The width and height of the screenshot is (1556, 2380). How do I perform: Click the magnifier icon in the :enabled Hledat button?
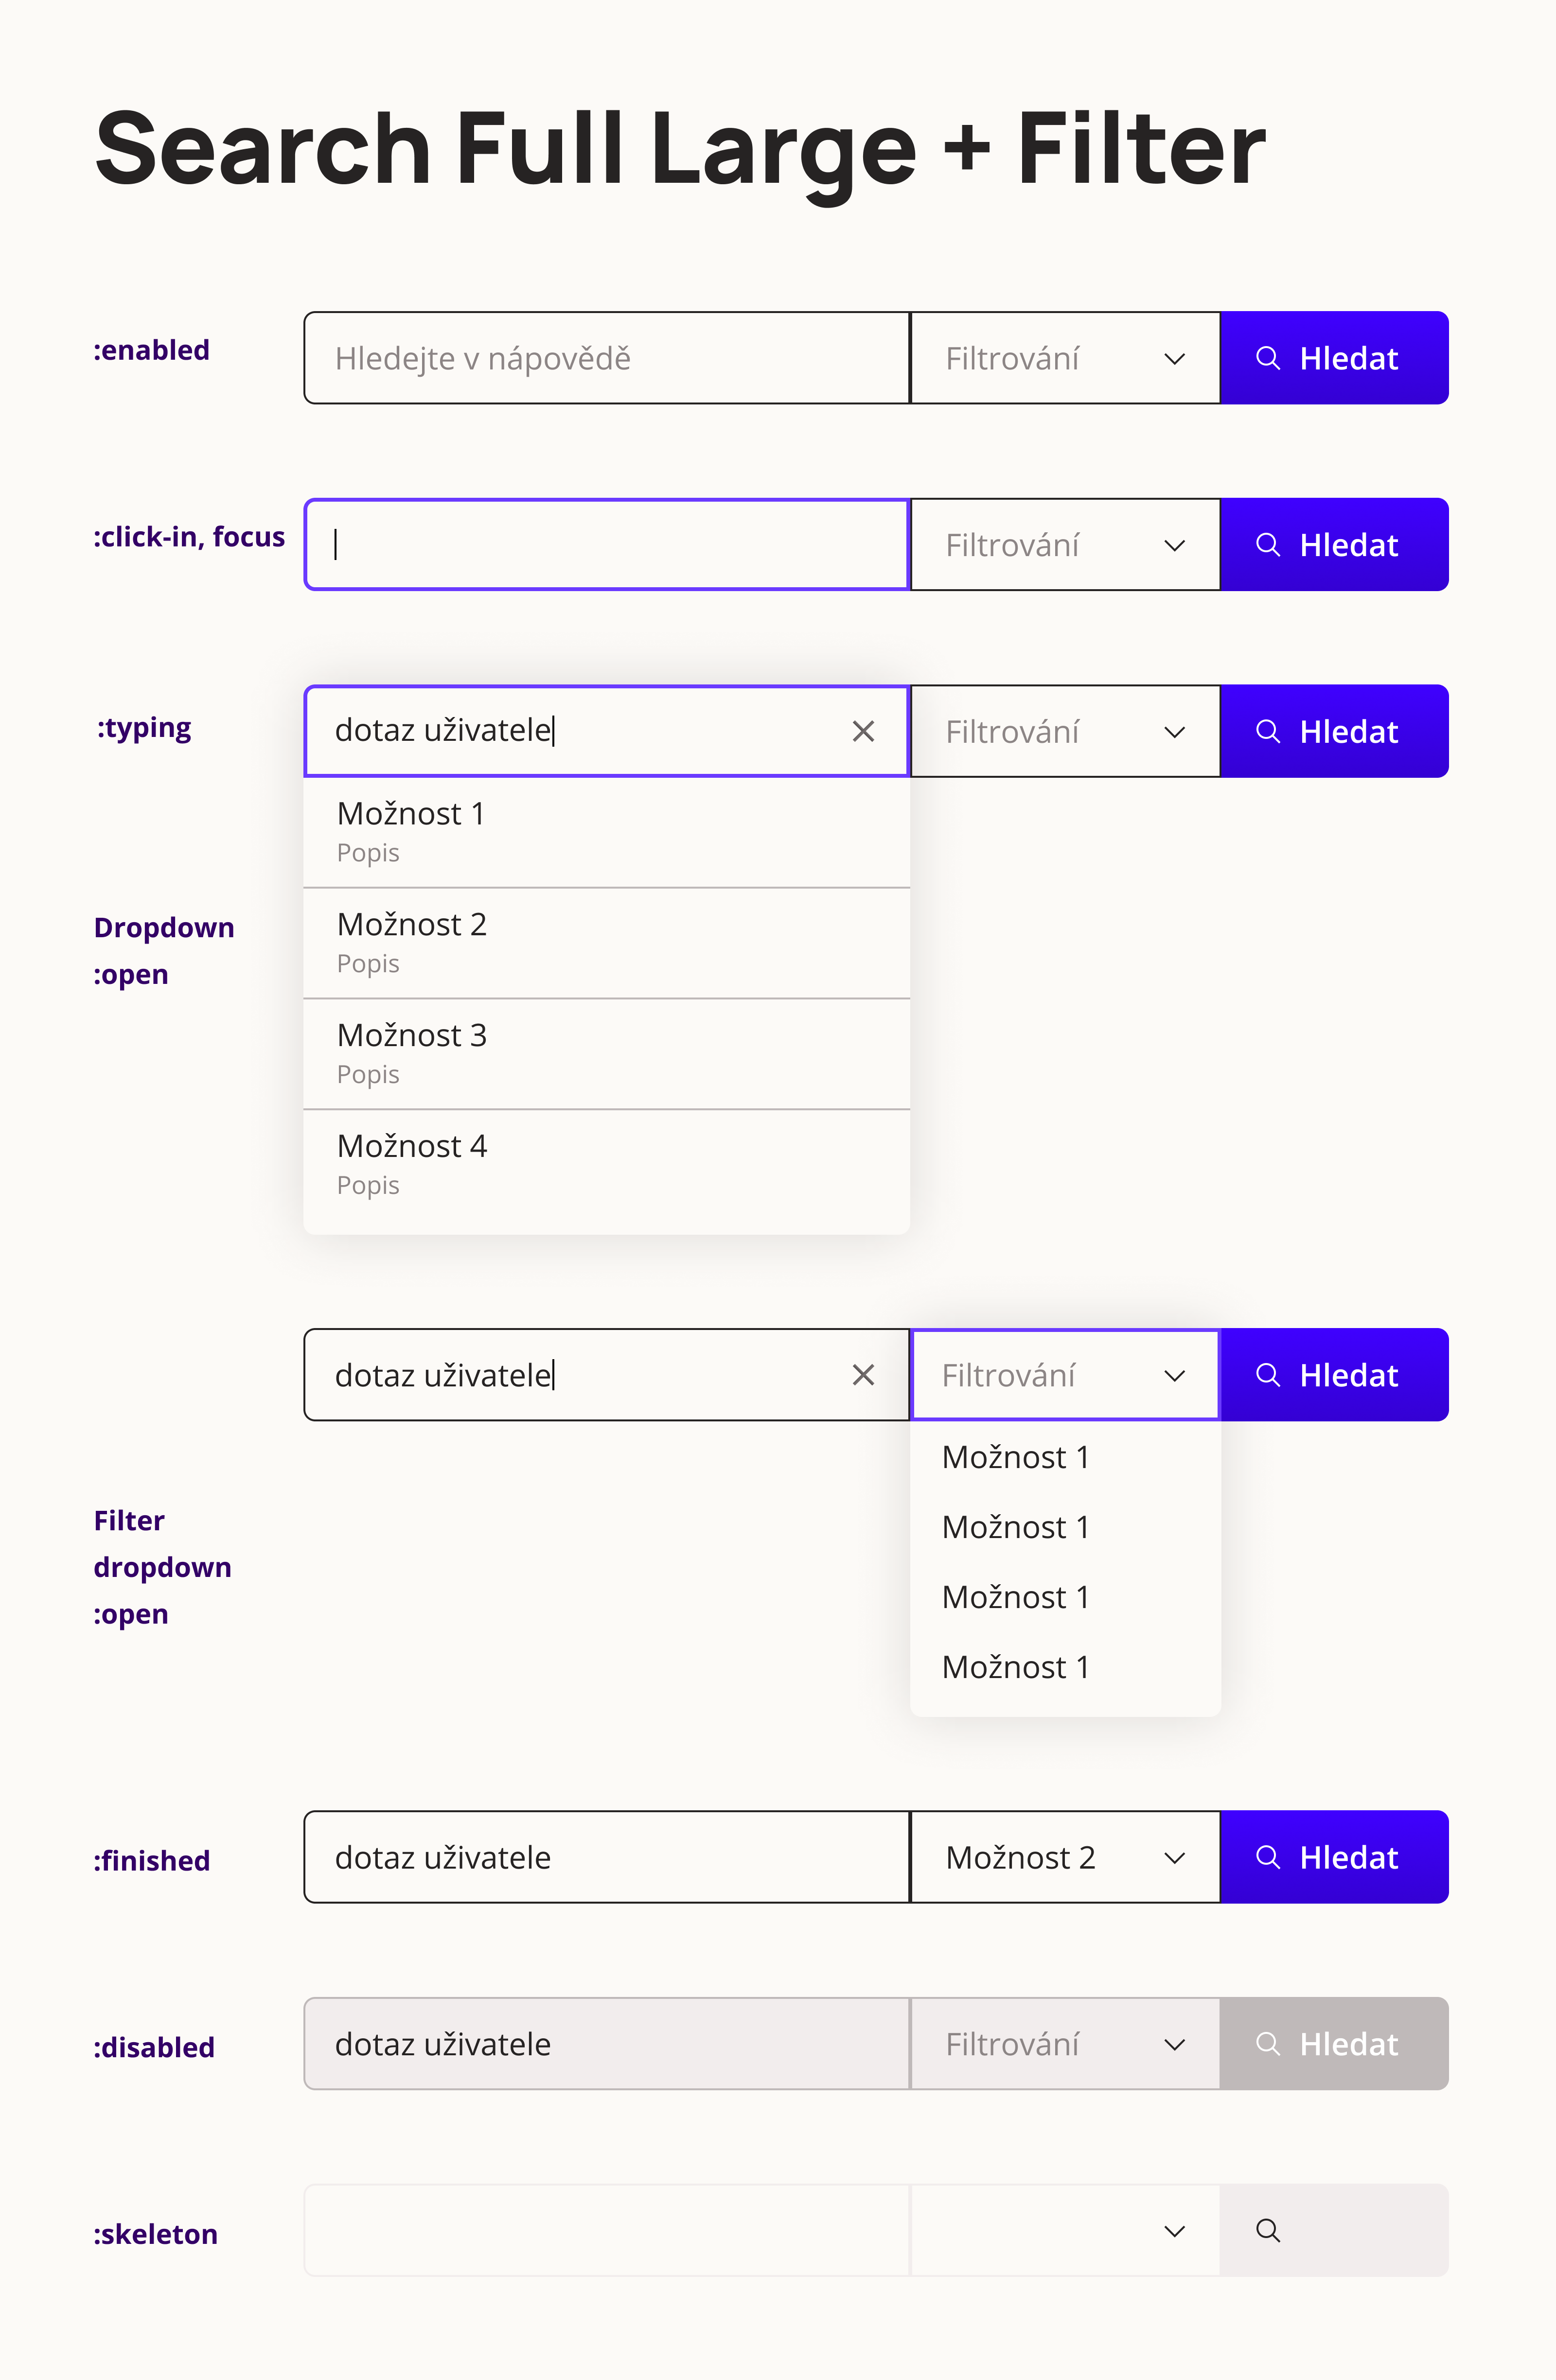1268,358
